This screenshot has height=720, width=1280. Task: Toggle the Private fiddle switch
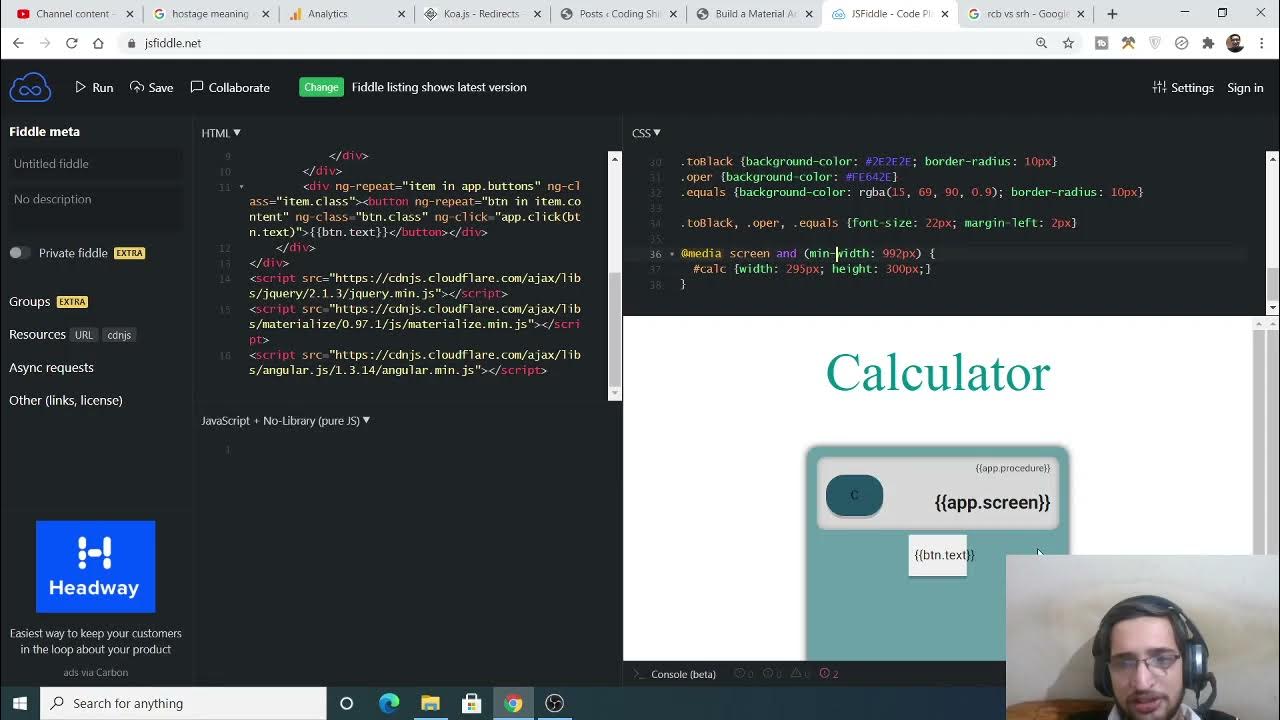(x=19, y=253)
